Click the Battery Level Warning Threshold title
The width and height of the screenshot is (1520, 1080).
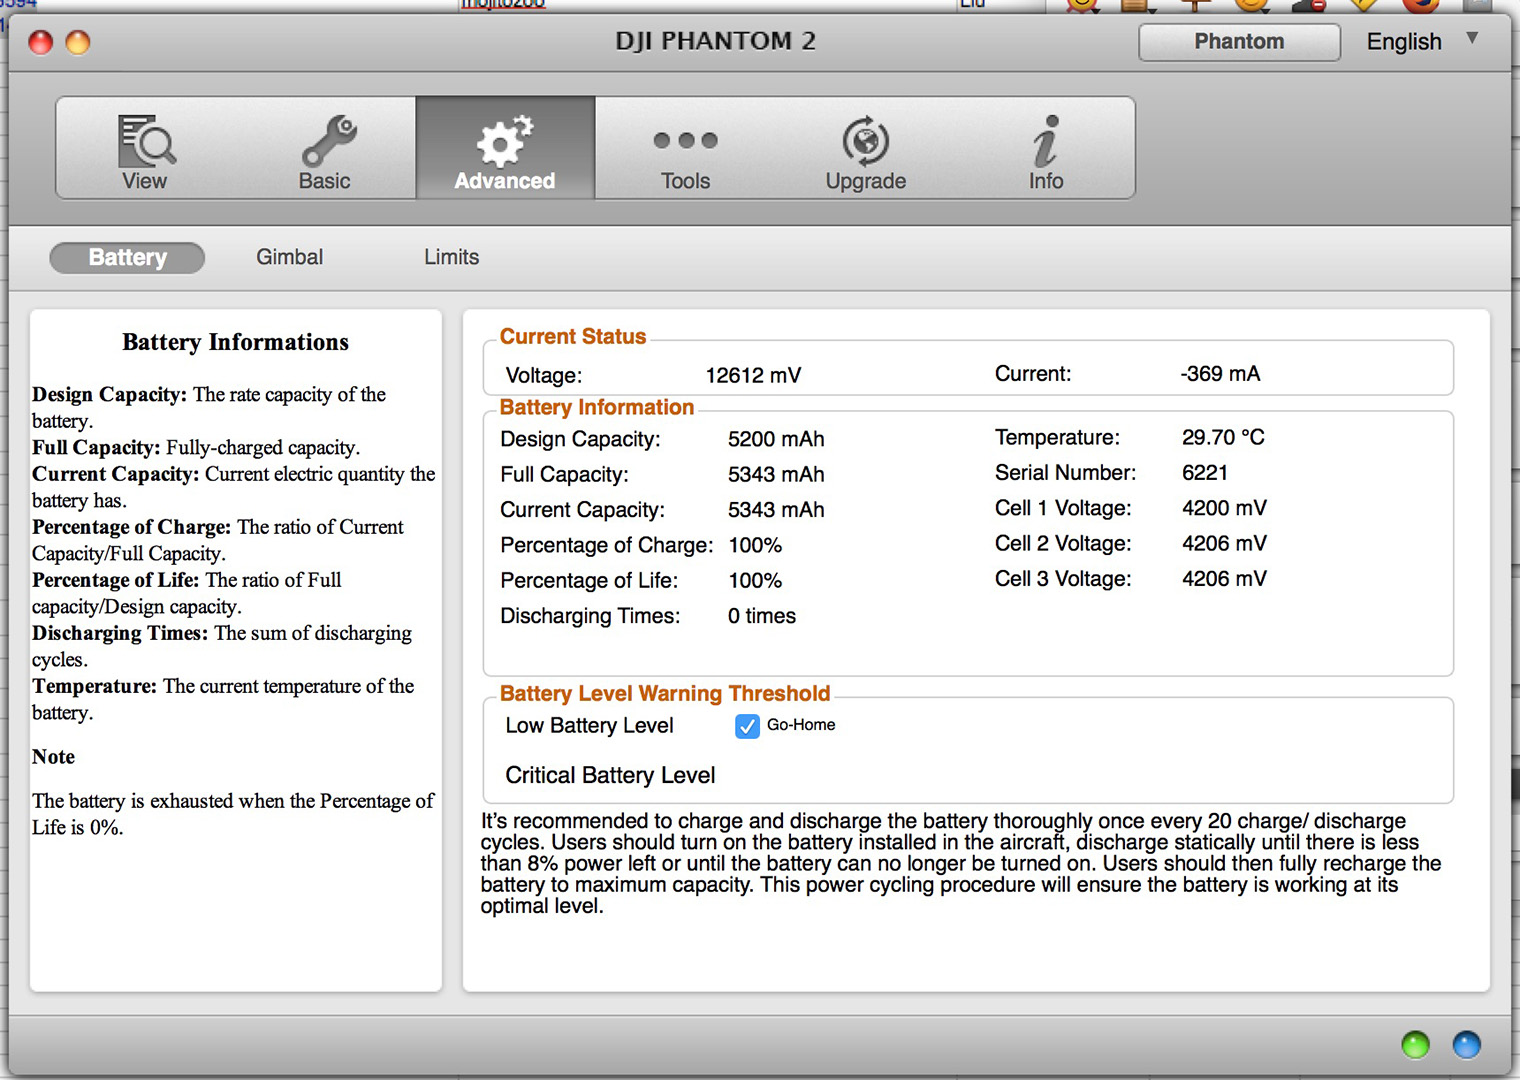665,694
